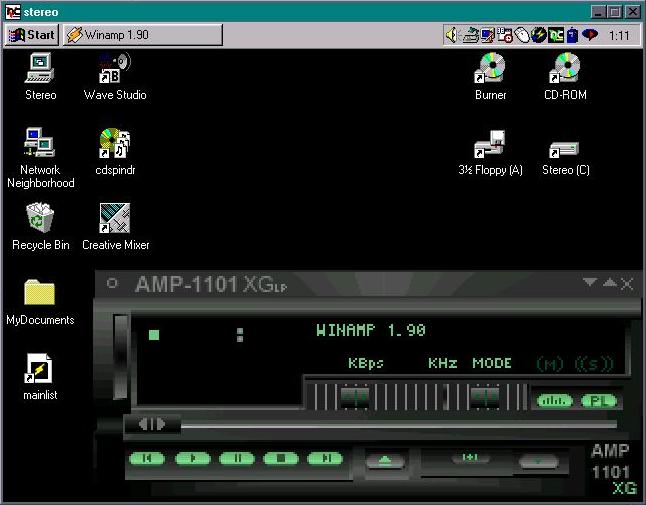Open the Winamp menu circle icon

click(112, 283)
